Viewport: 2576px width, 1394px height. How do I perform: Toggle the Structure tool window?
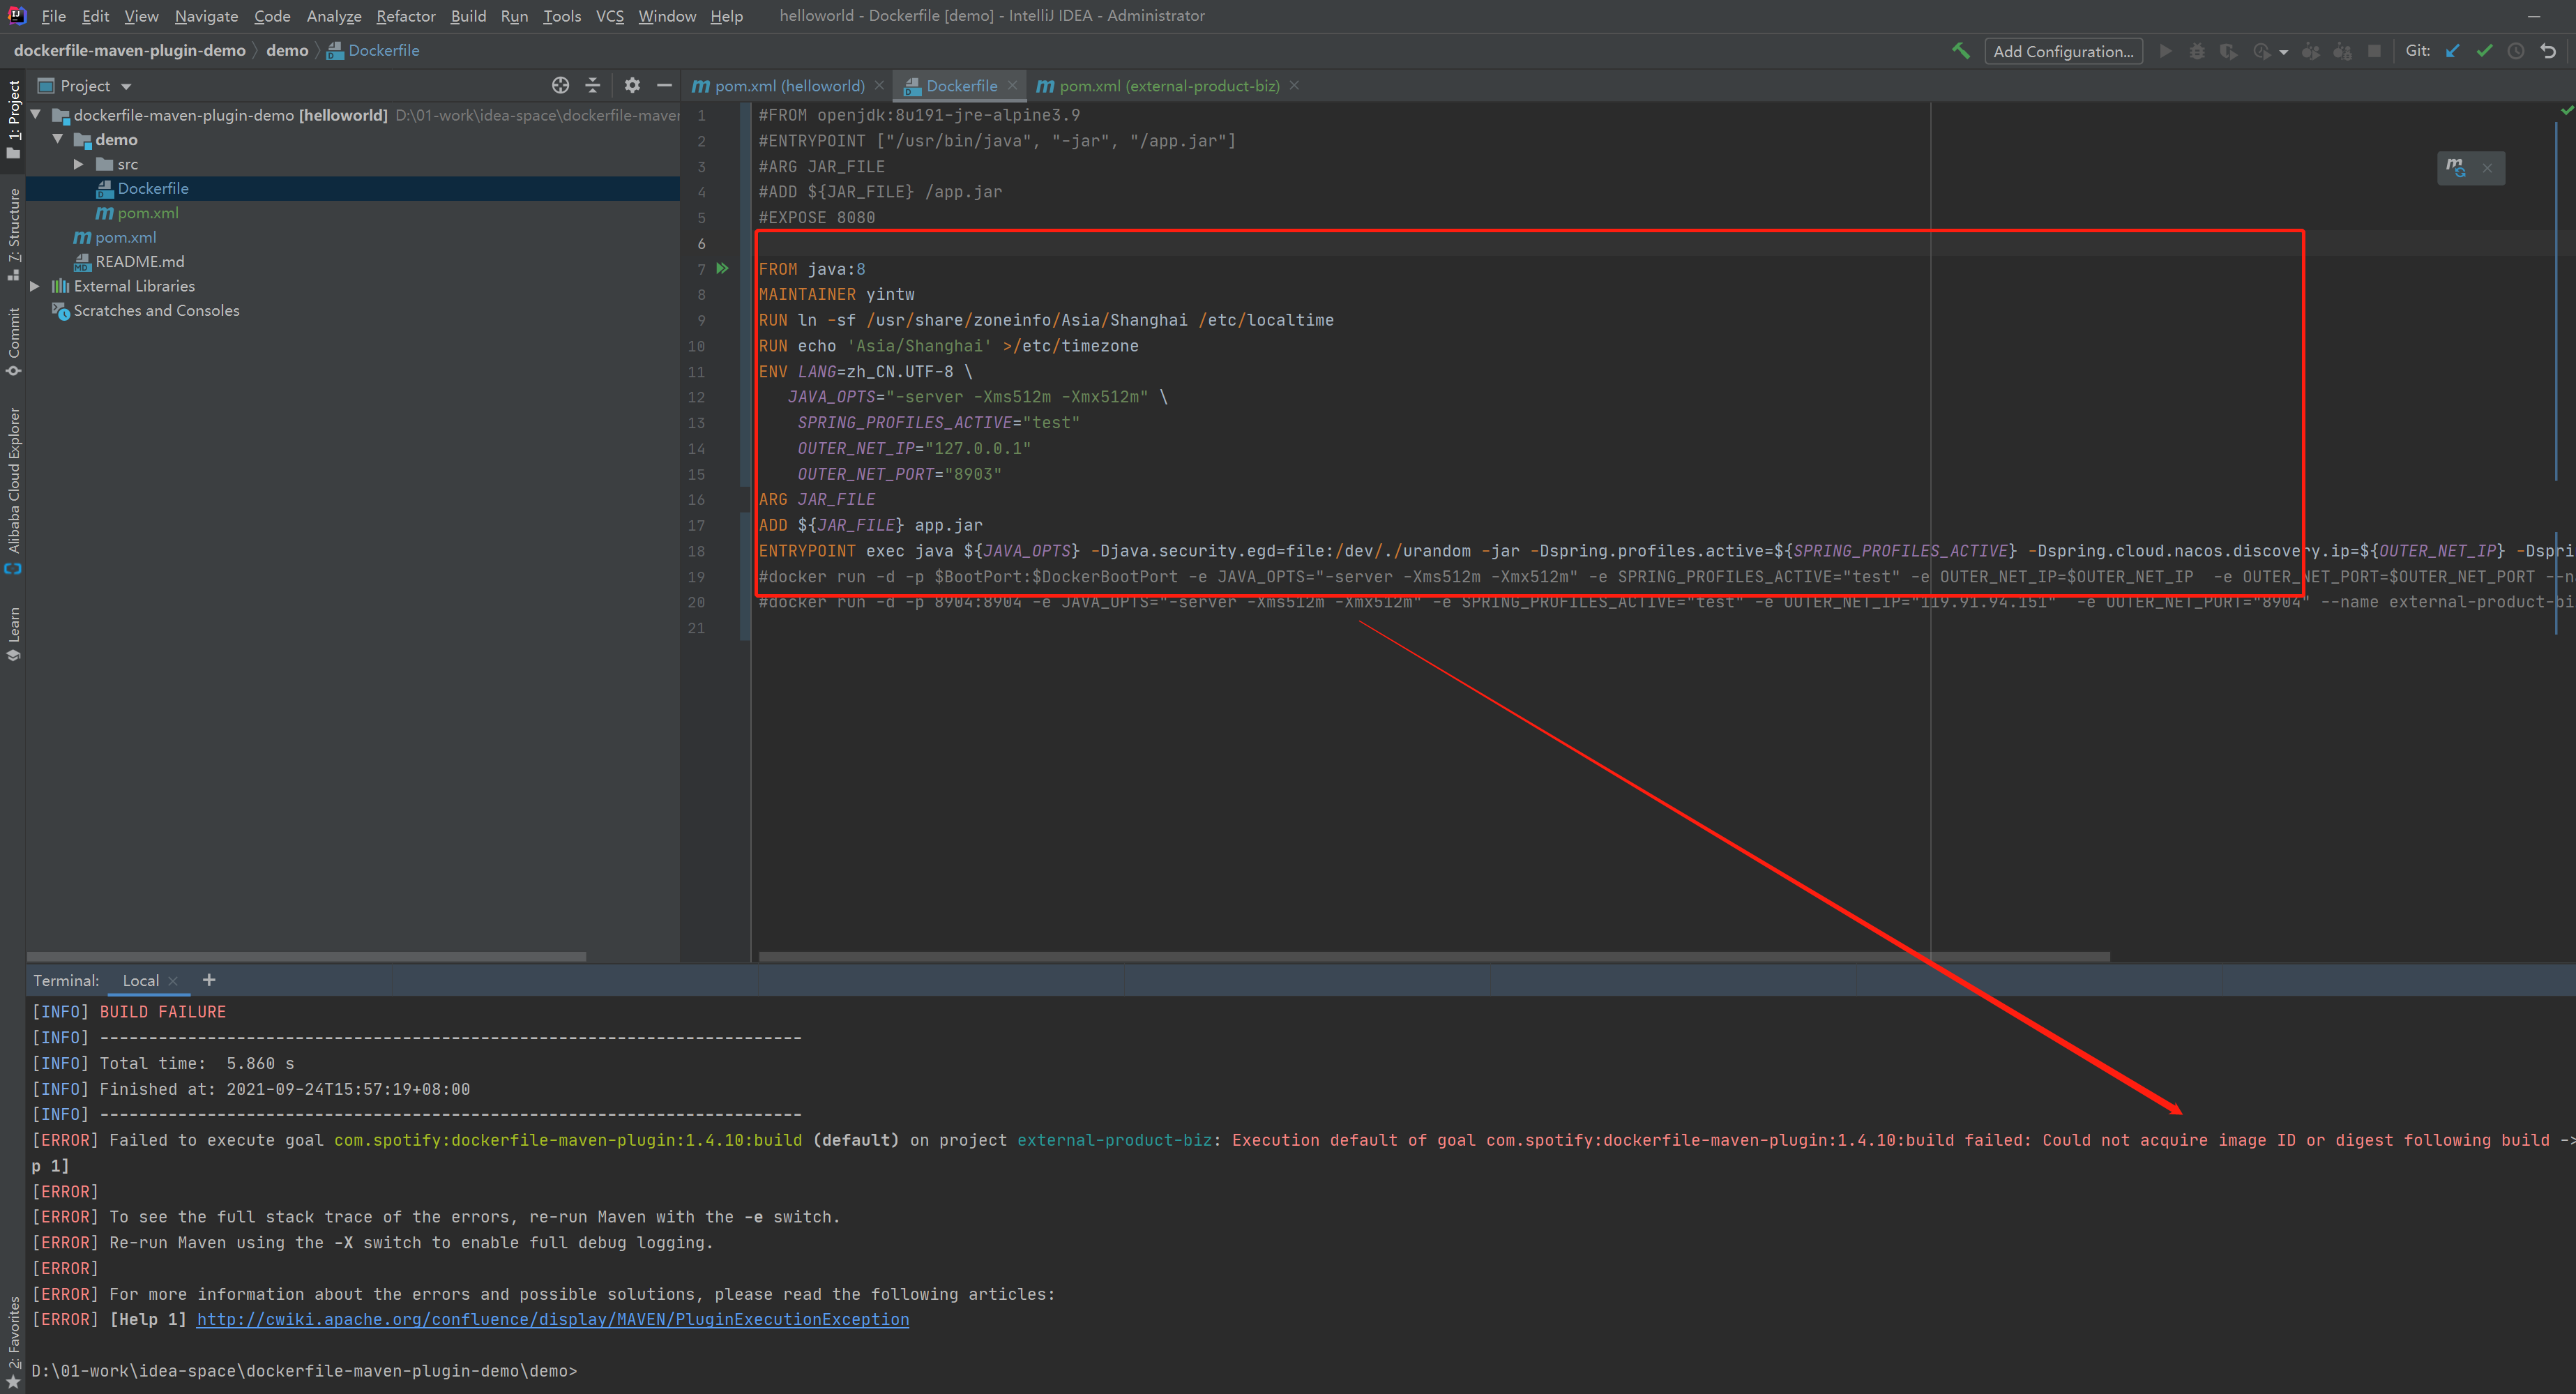(x=14, y=230)
